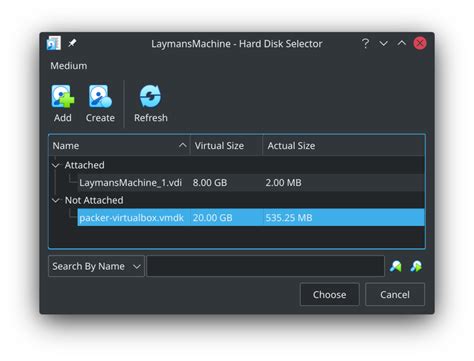Find previous matching item icon
Viewport: 474px width, 361px height.
(396, 266)
